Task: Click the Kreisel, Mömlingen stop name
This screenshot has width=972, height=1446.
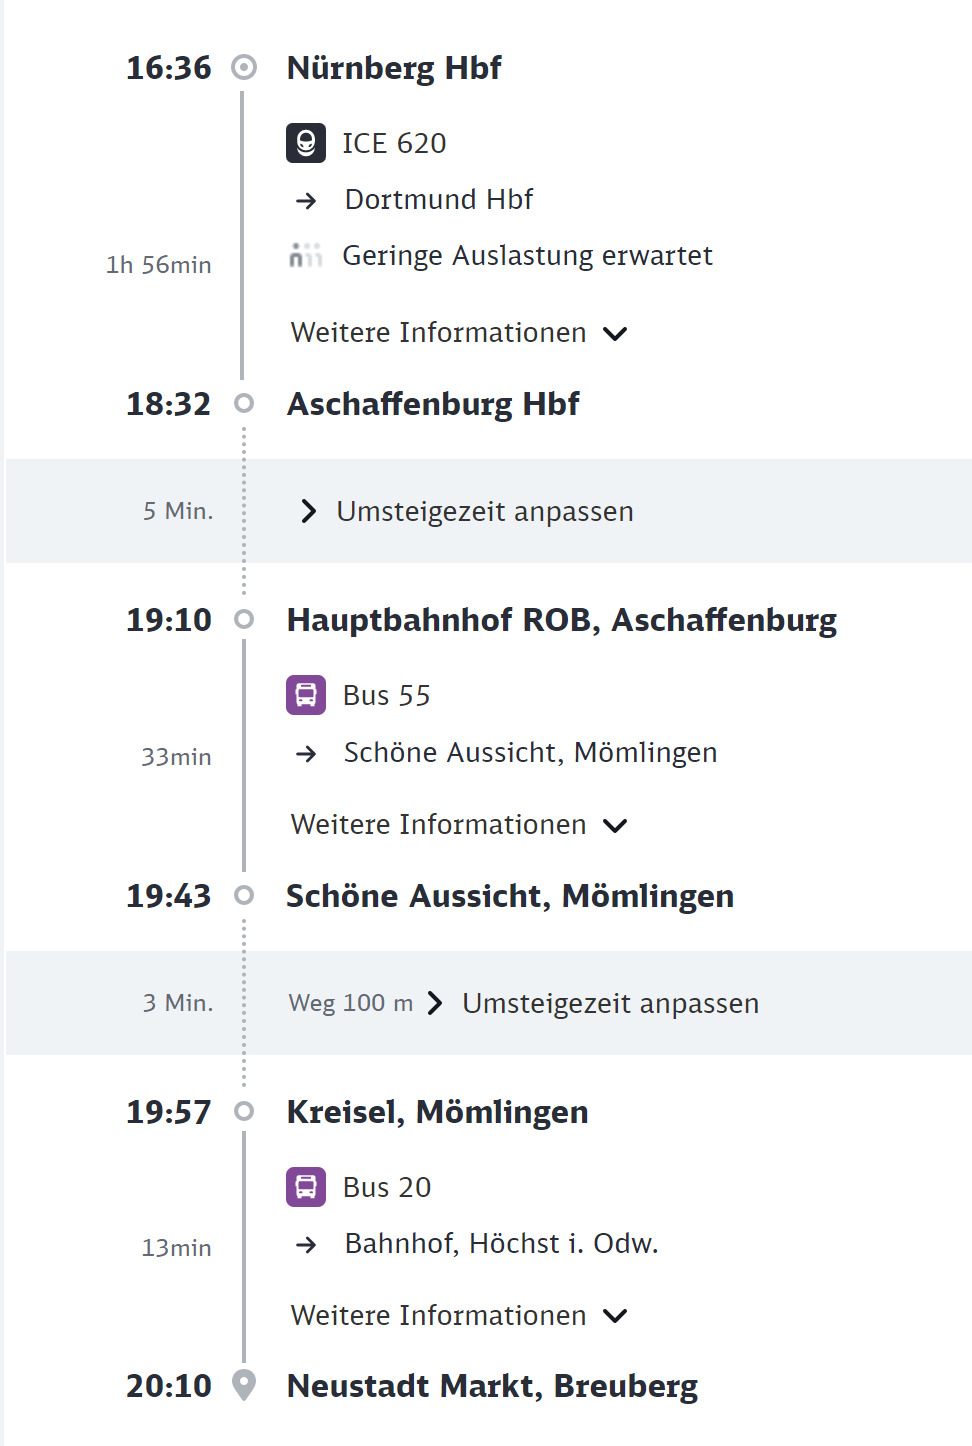Action: point(437,1112)
